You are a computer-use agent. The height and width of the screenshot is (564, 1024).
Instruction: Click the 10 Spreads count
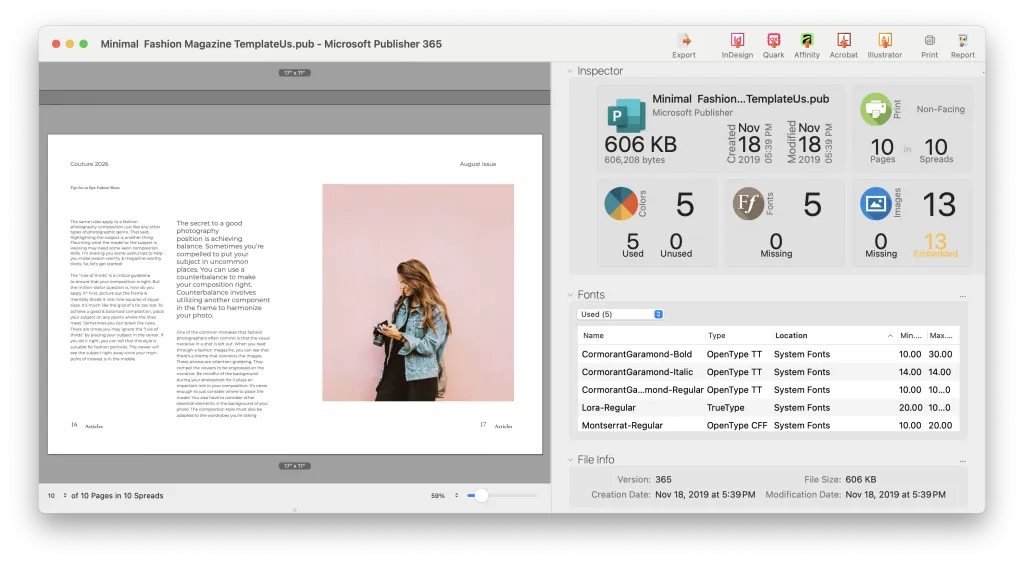point(936,151)
